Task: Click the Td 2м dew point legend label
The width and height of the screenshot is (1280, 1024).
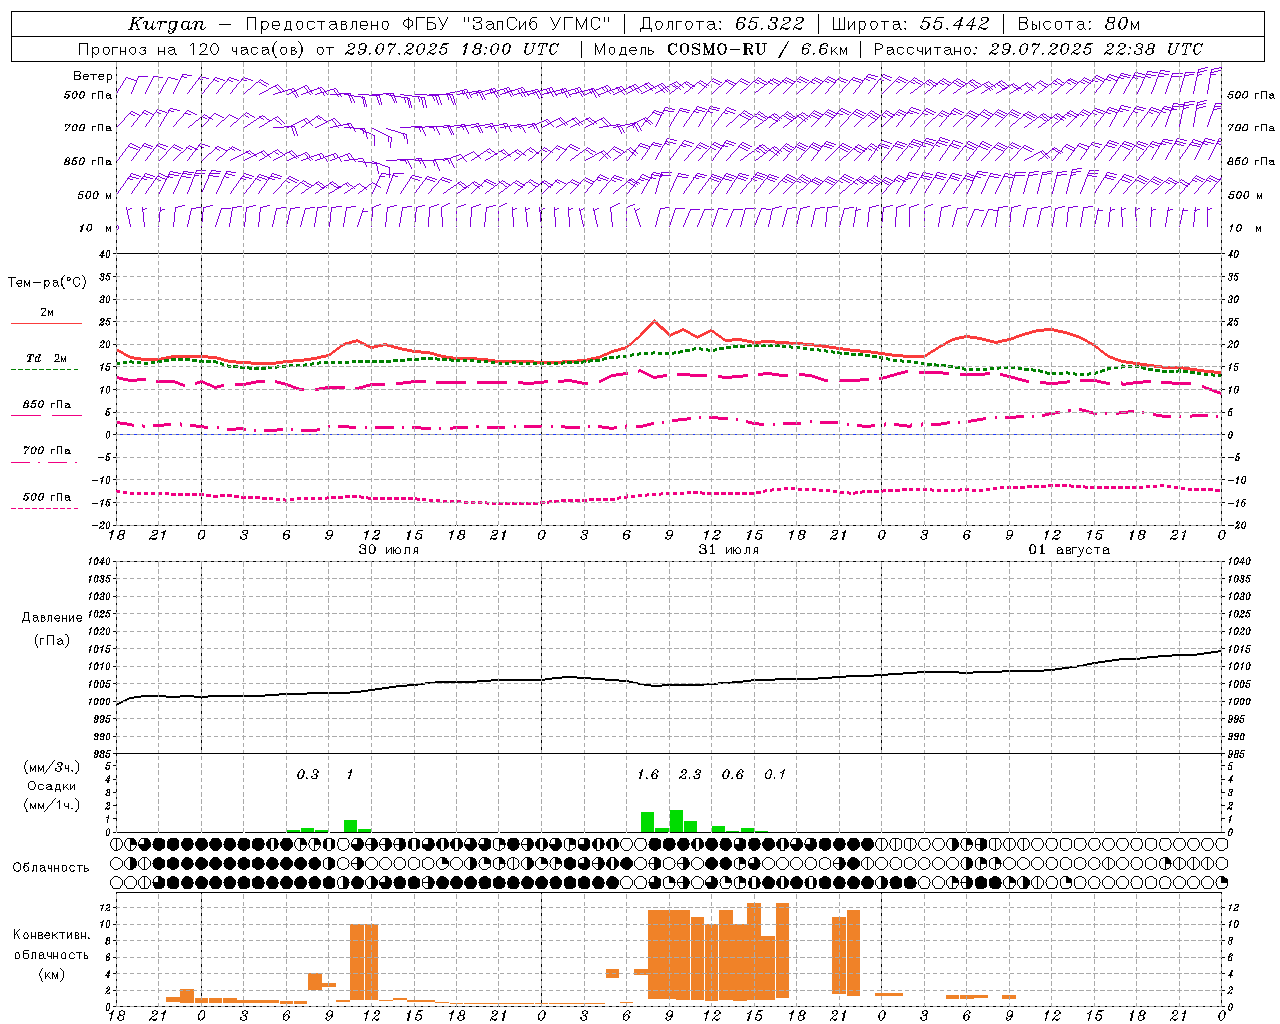Action: click(x=46, y=358)
